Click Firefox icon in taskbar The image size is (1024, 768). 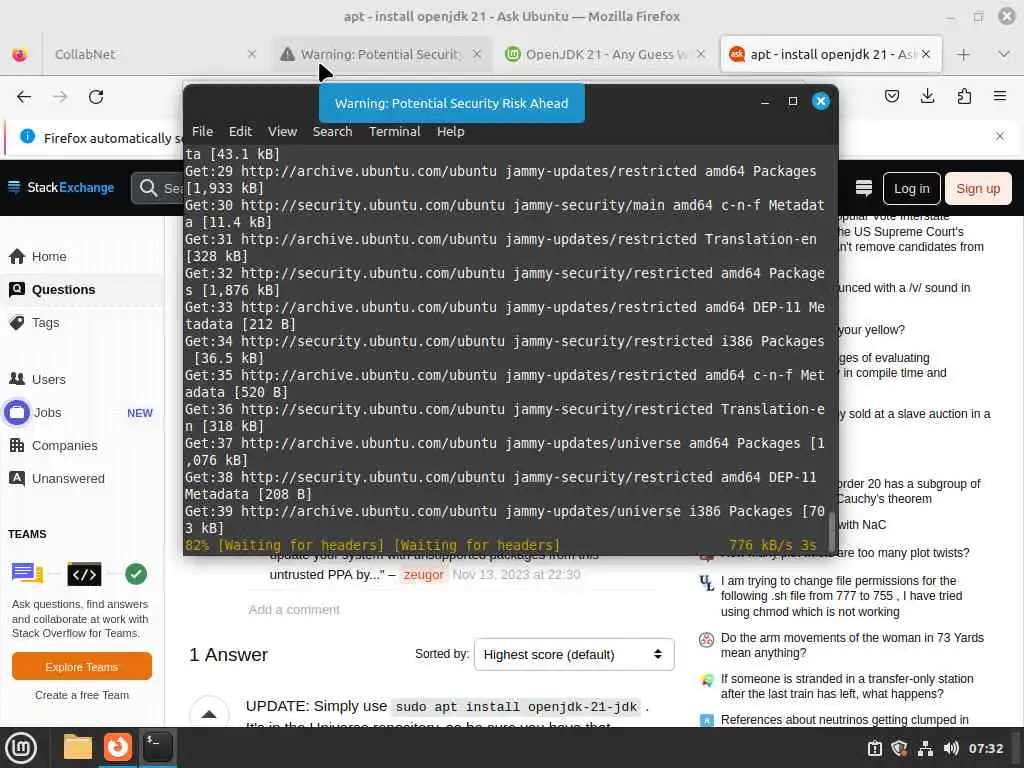tap(118, 747)
